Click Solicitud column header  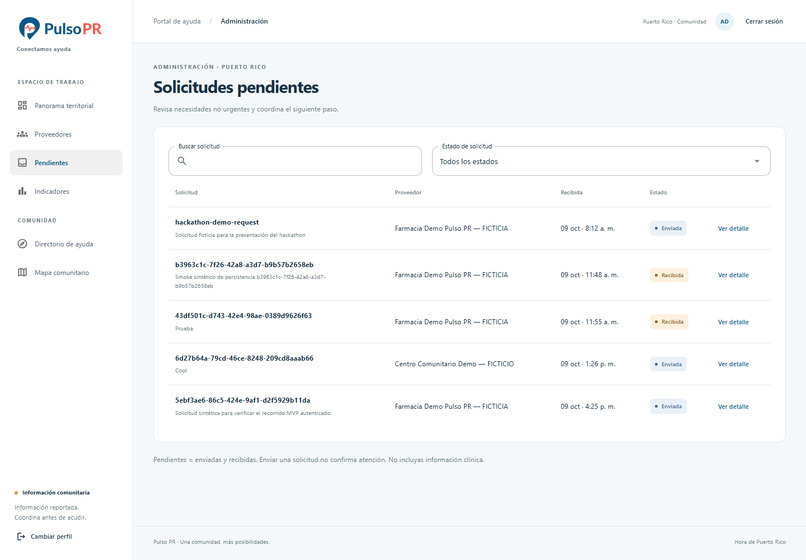click(x=186, y=192)
